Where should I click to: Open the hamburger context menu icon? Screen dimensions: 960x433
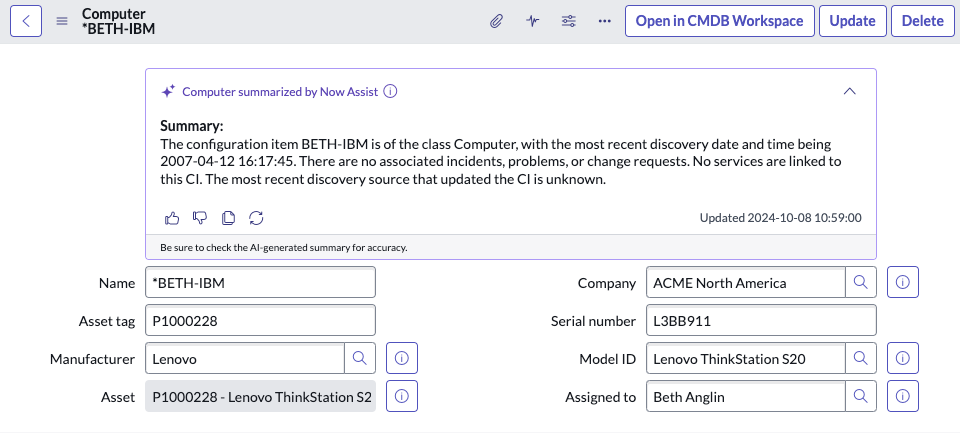62,21
